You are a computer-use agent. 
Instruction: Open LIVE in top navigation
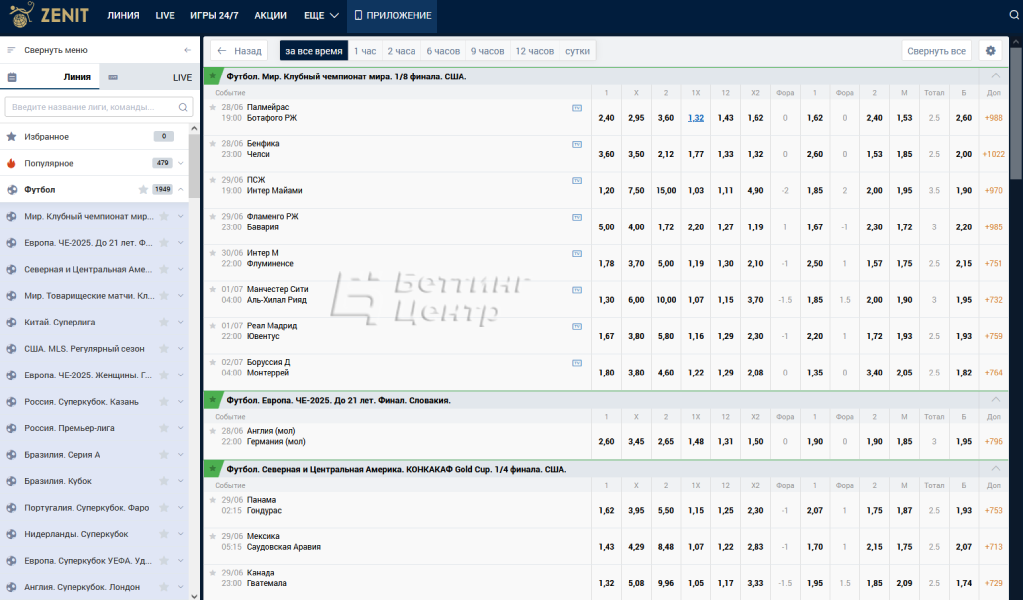tap(165, 15)
